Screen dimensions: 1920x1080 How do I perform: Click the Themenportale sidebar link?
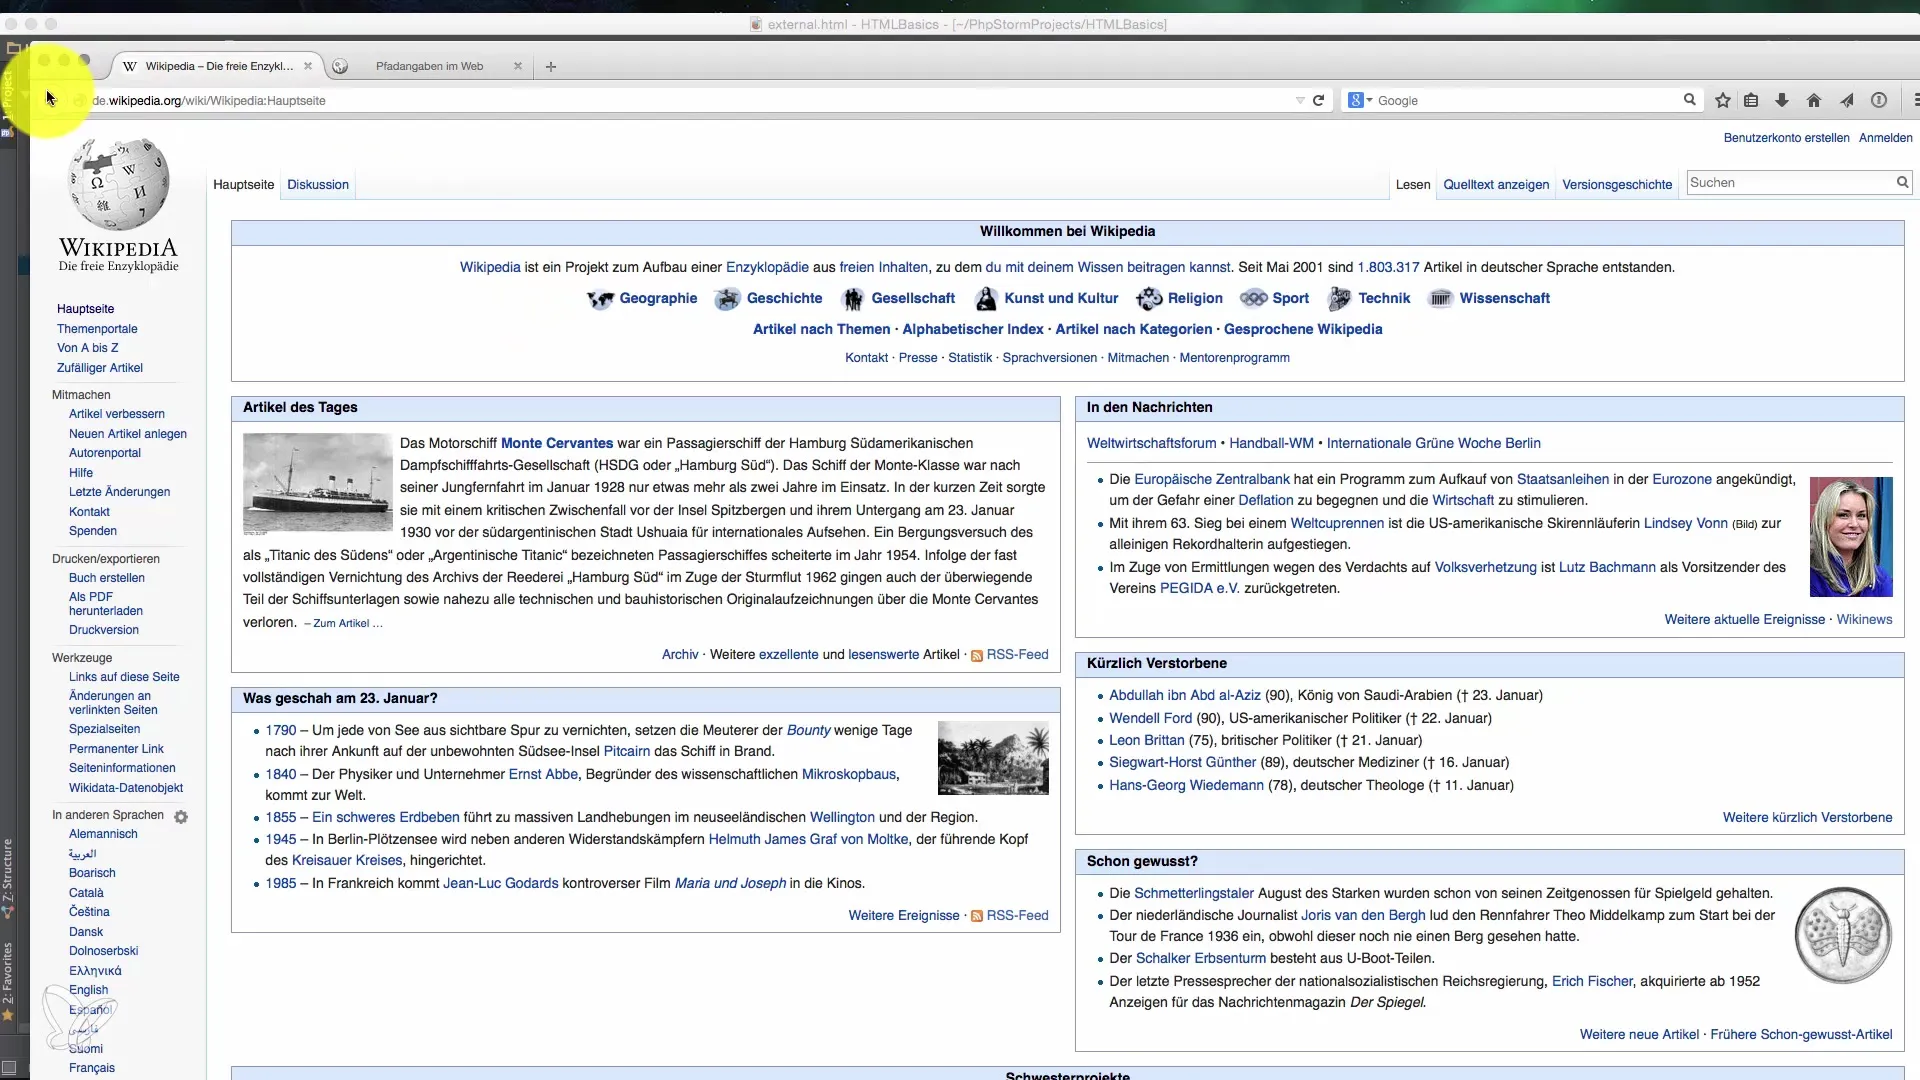click(97, 328)
